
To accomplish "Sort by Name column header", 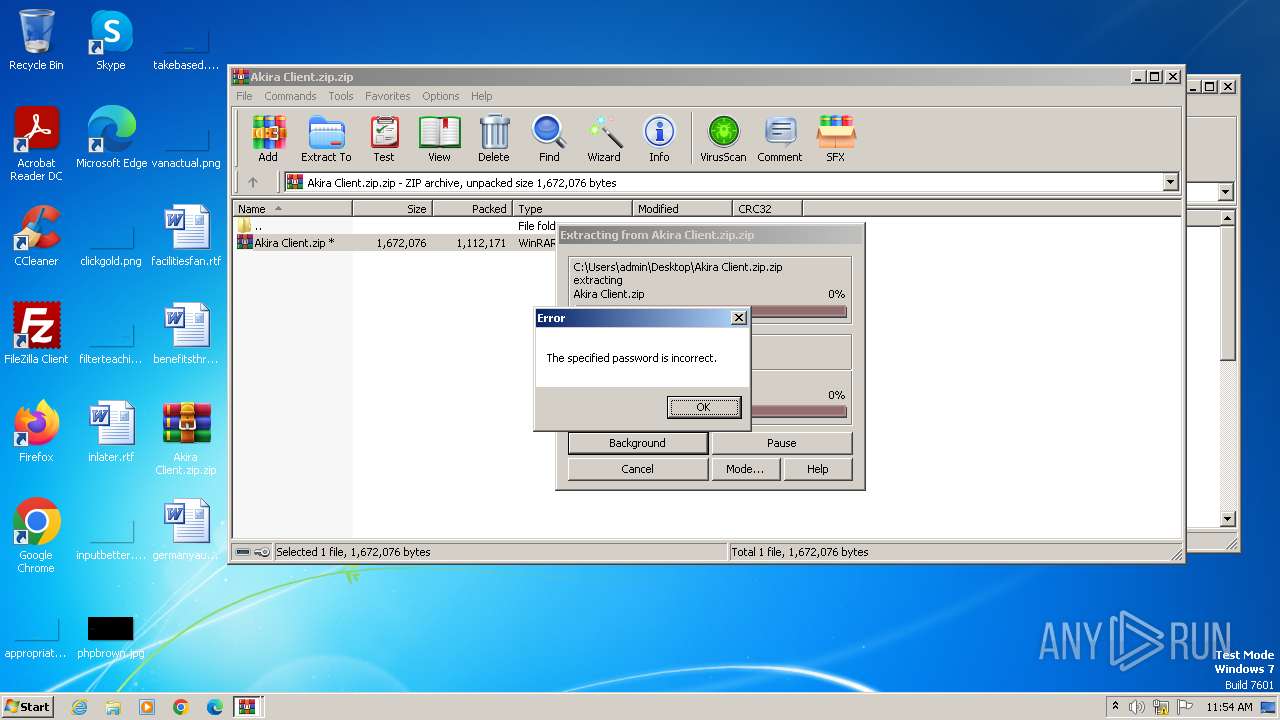I will pyautogui.click(x=292, y=209).
